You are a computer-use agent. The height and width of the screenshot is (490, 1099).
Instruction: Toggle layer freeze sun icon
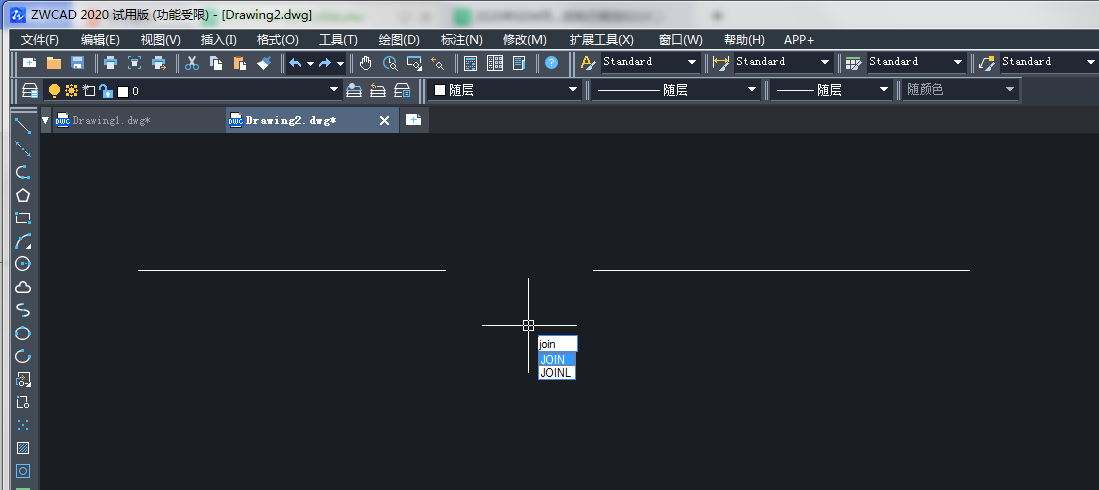[71, 91]
